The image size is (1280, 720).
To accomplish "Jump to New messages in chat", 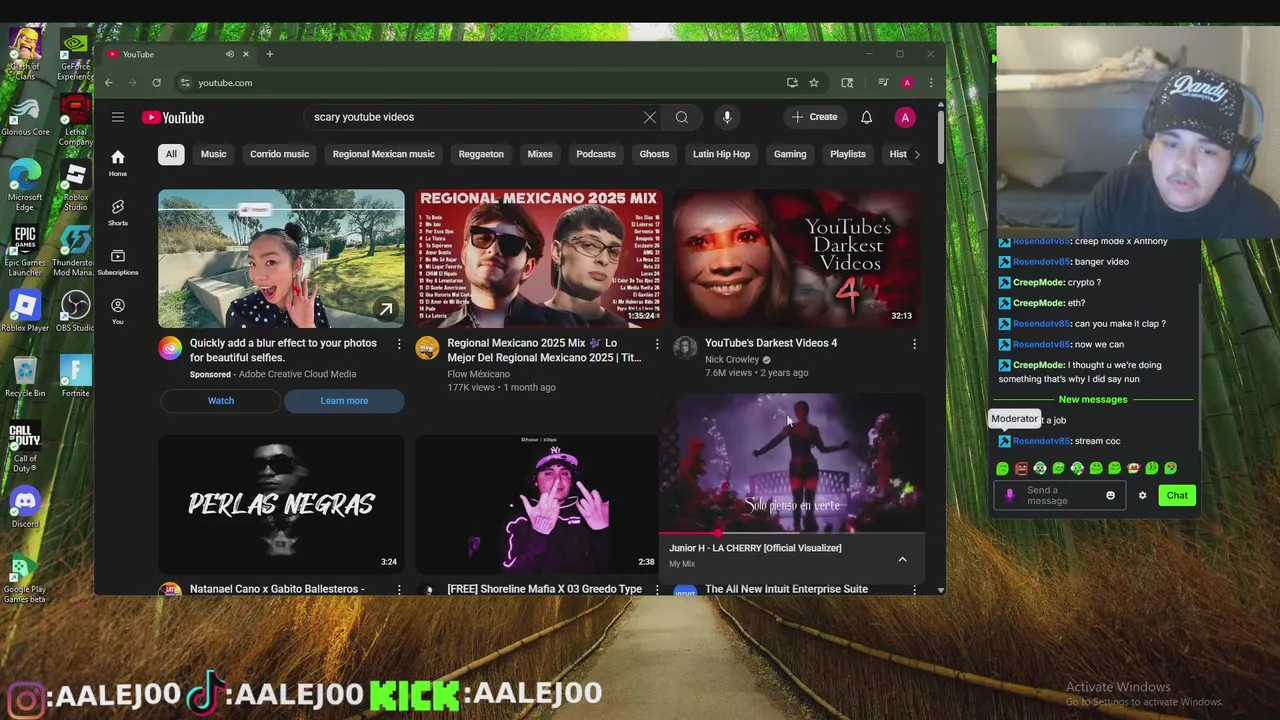I will [x=1093, y=400].
